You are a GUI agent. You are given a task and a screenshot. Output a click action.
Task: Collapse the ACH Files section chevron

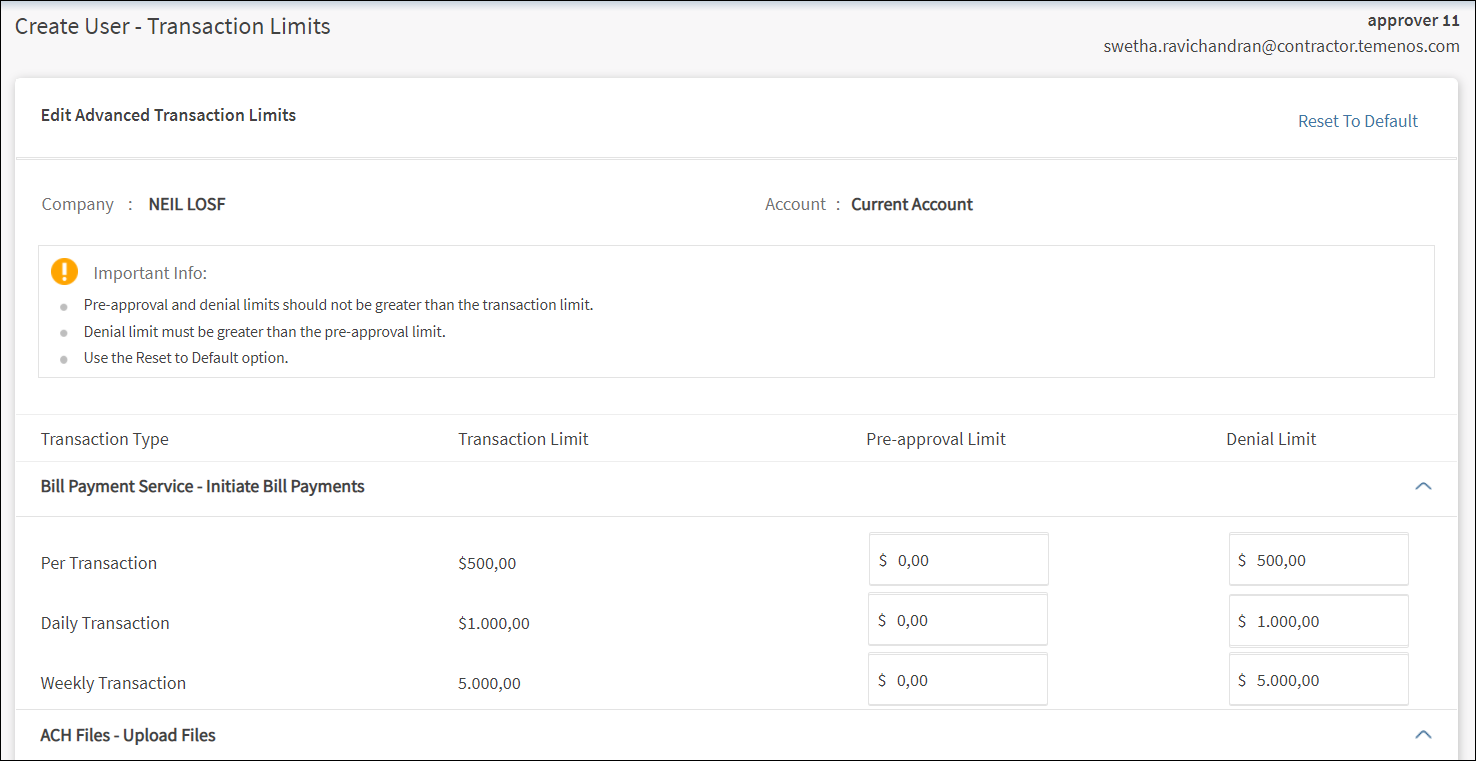tap(1423, 735)
